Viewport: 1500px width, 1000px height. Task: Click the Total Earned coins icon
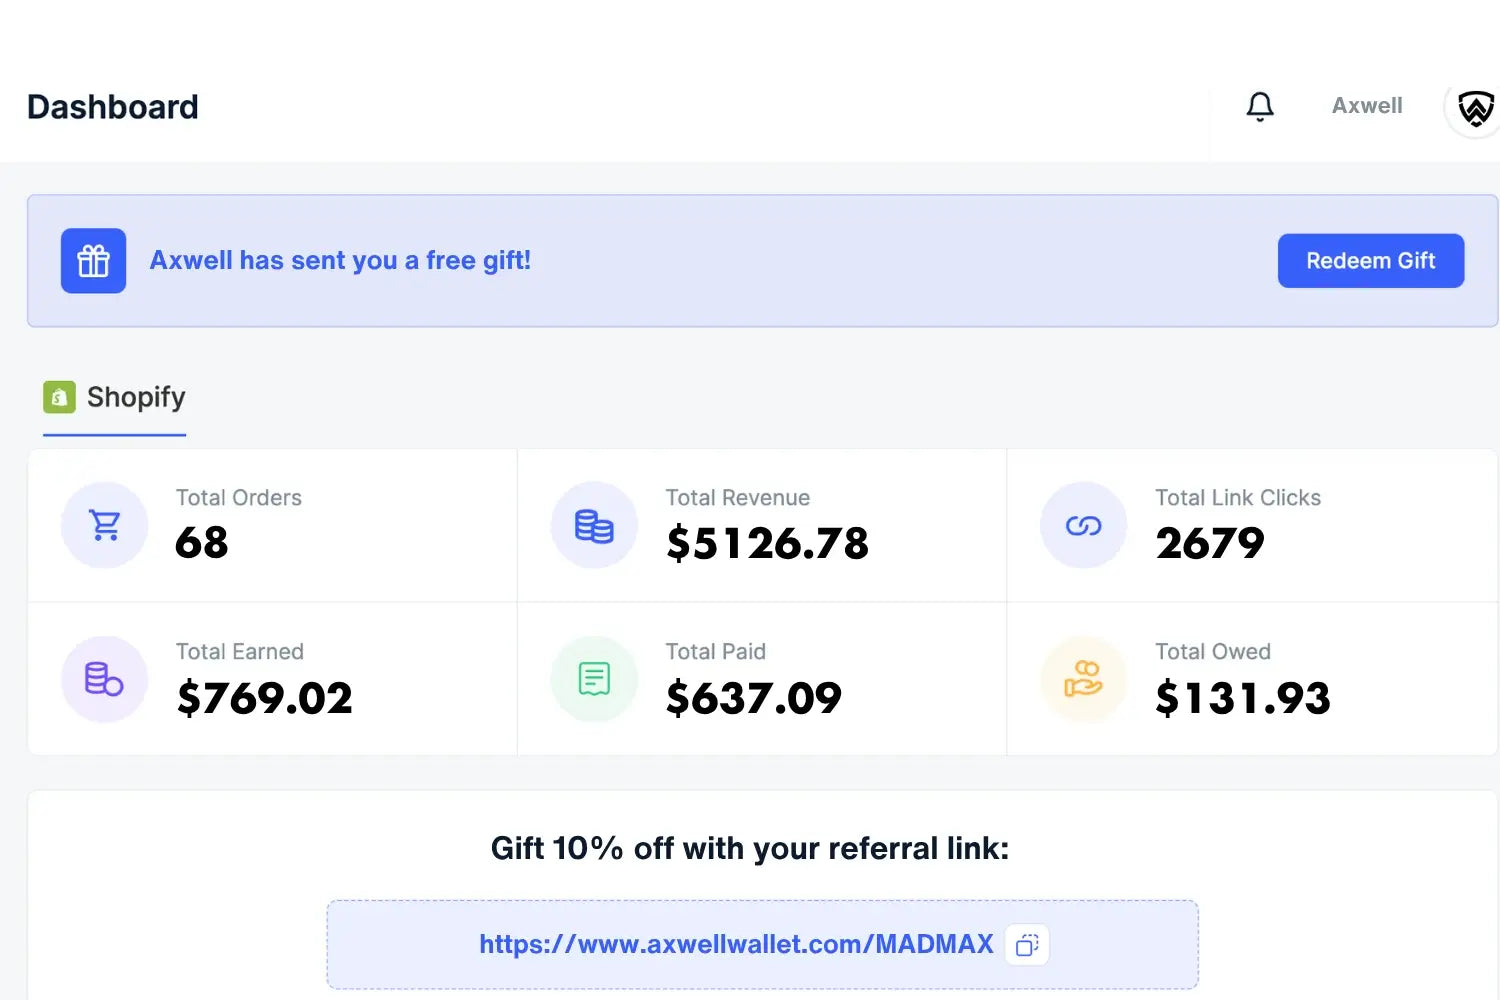click(x=104, y=679)
